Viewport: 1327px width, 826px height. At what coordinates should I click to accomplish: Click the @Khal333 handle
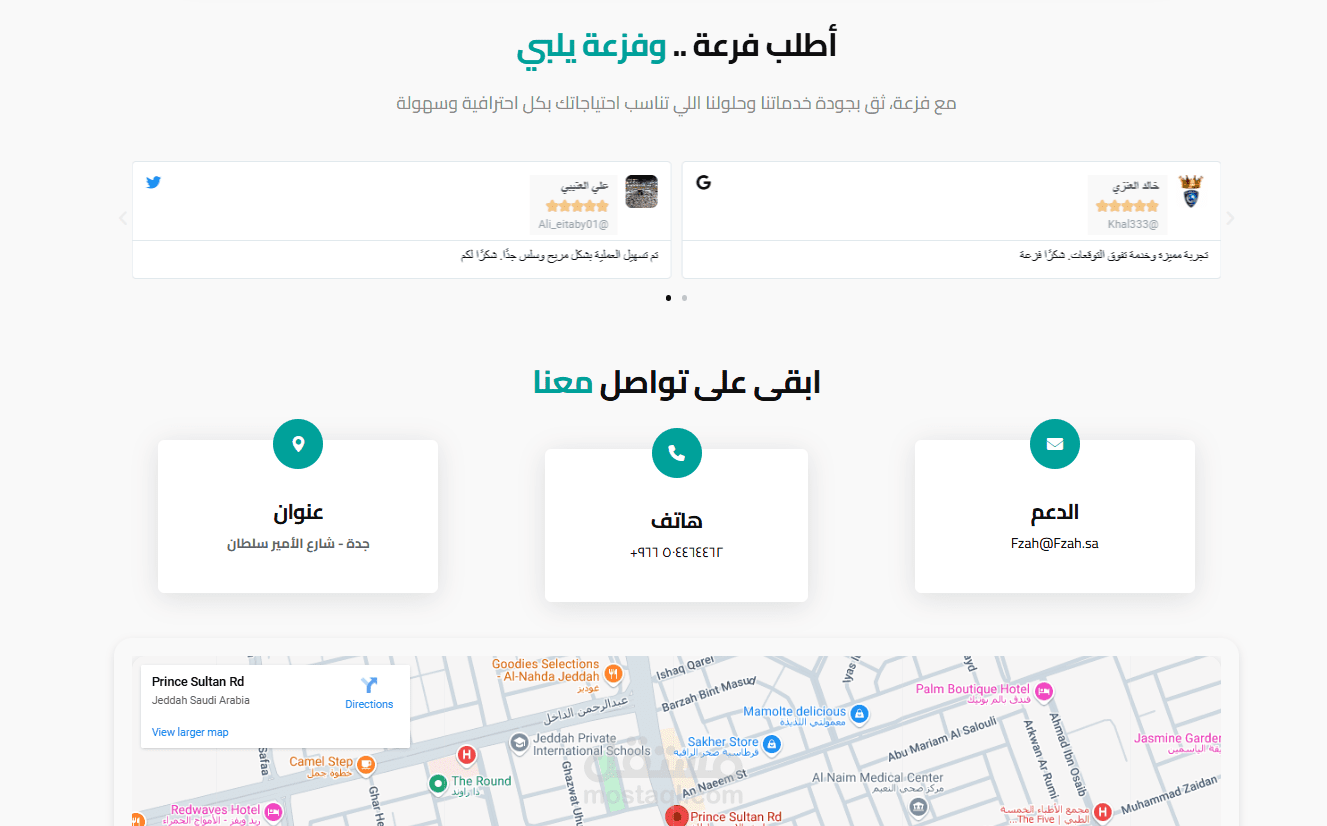coord(1133,224)
